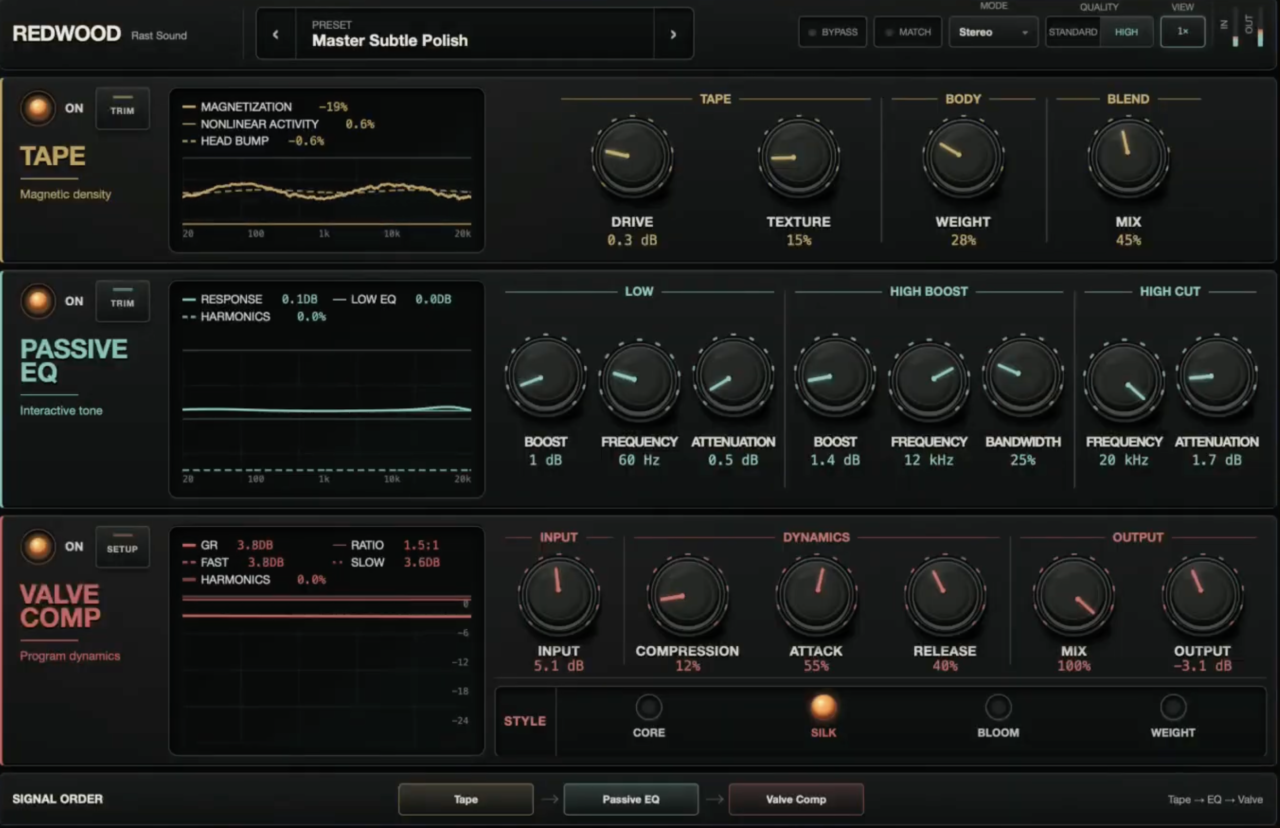Click the Valve Comp OUTPUT knob

coord(1202,596)
